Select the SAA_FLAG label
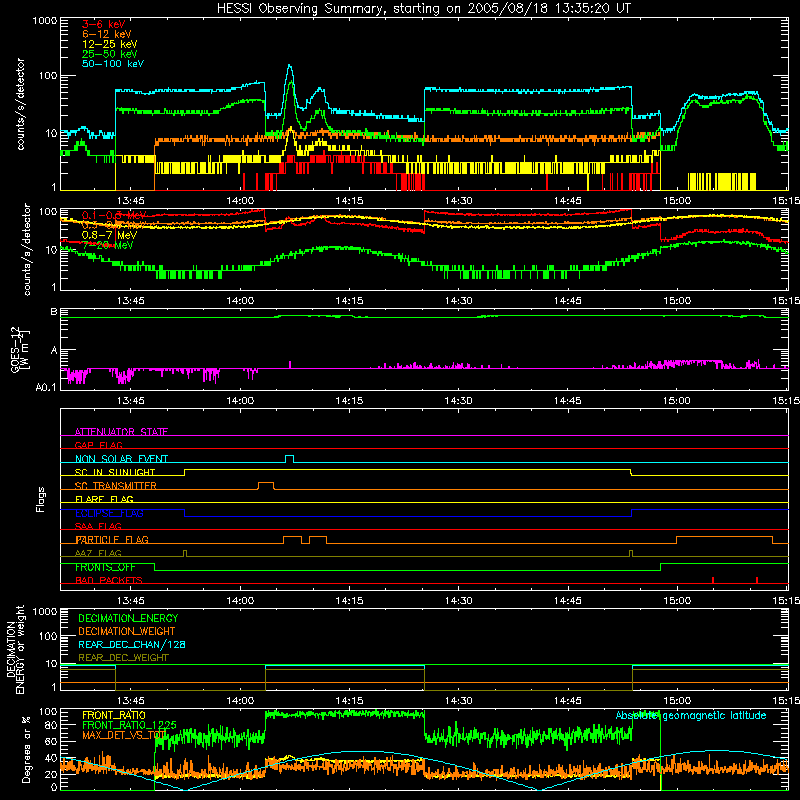 [x=98, y=526]
